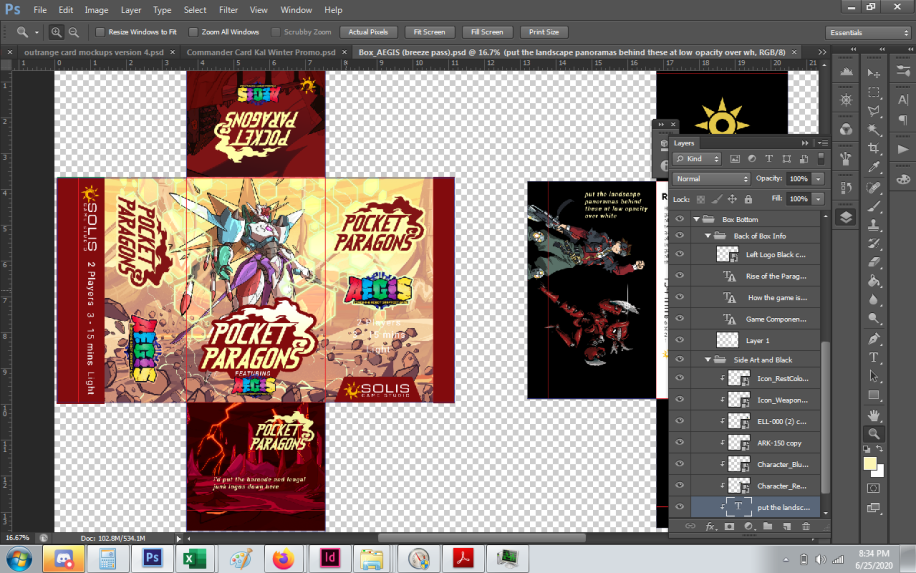Select the Hand tool
Image resolution: width=916 pixels, height=573 pixels.
873,415
